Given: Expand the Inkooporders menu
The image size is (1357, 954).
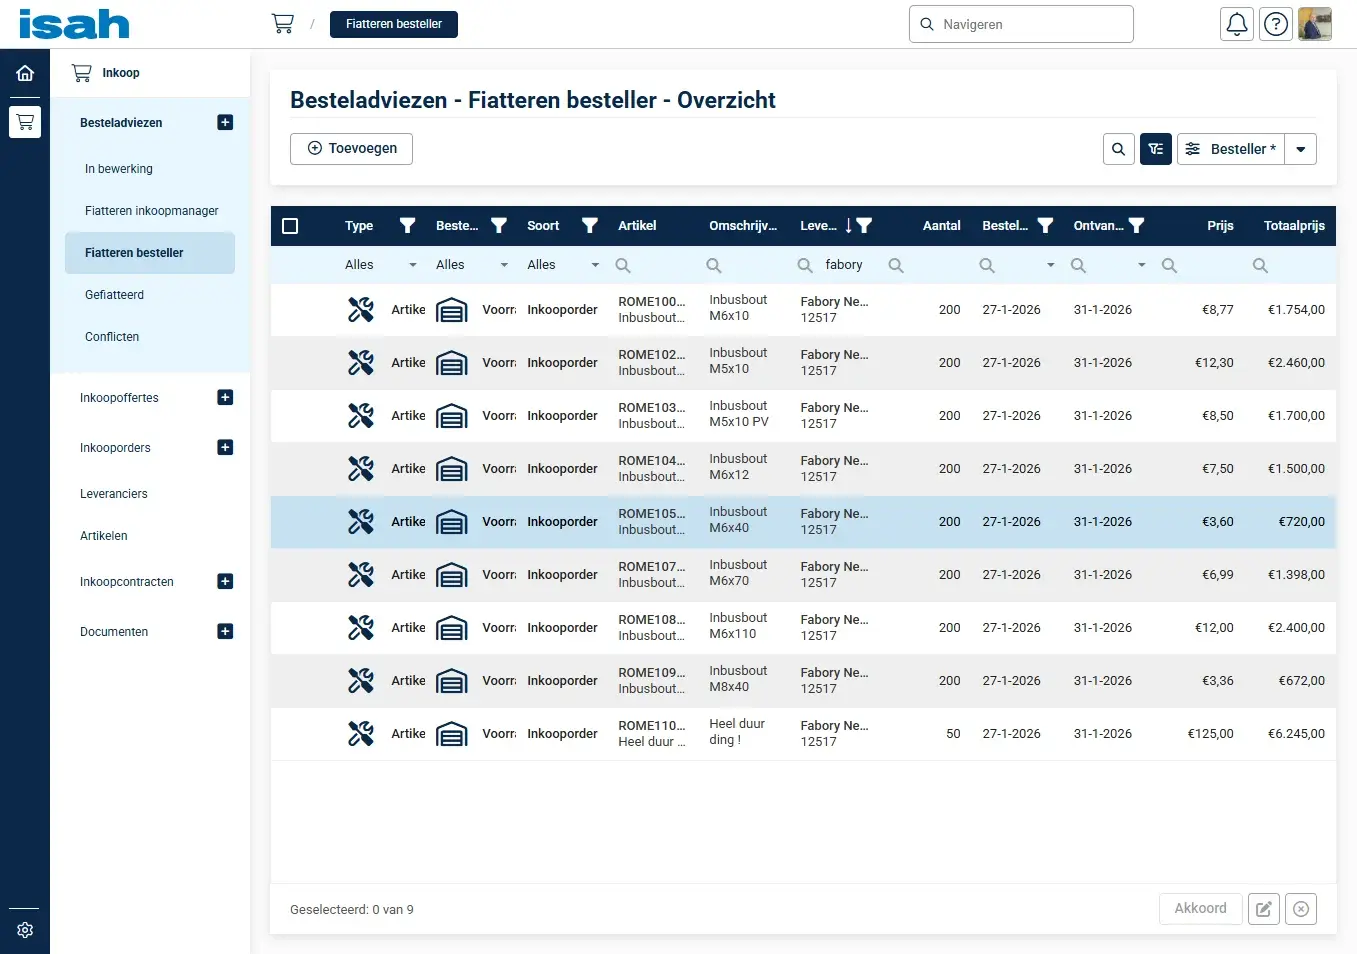Looking at the screenshot, I should point(225,447).
